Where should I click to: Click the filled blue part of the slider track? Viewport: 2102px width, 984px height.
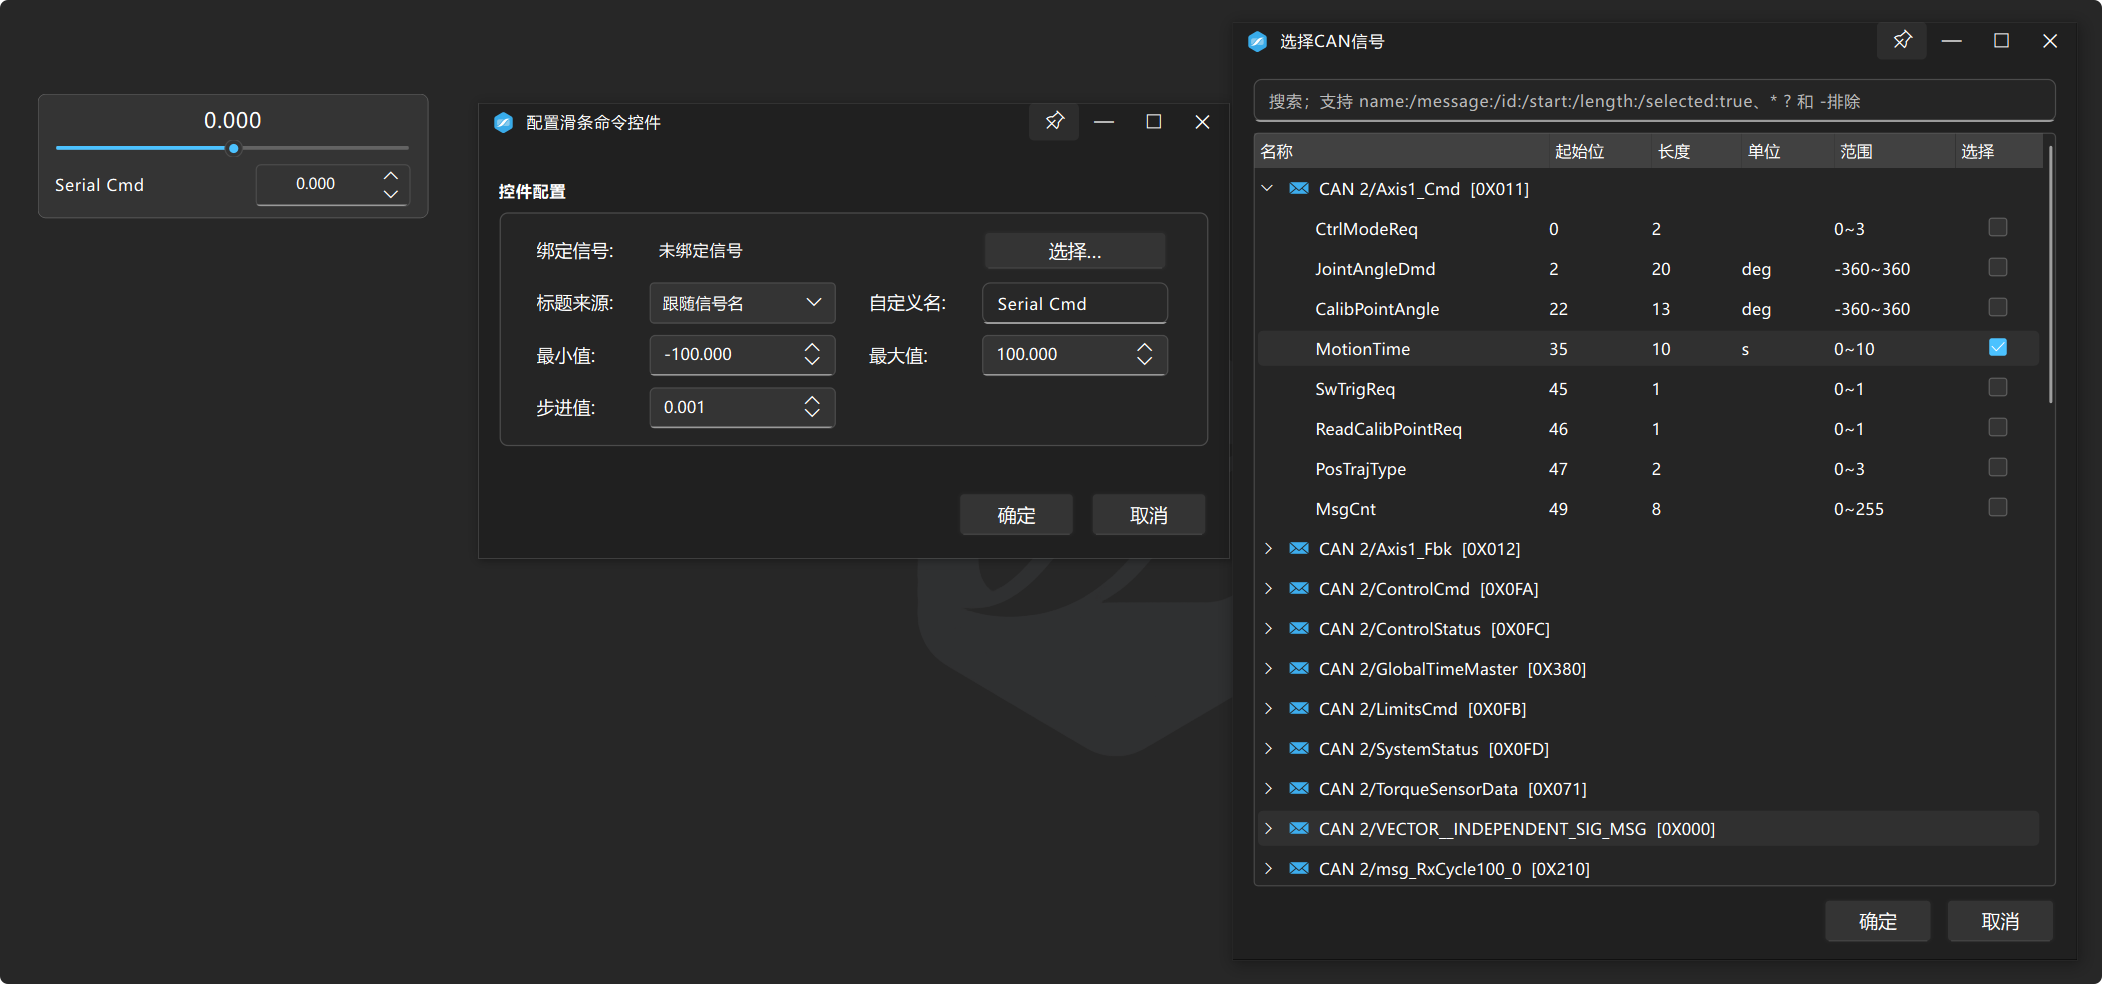141,148
